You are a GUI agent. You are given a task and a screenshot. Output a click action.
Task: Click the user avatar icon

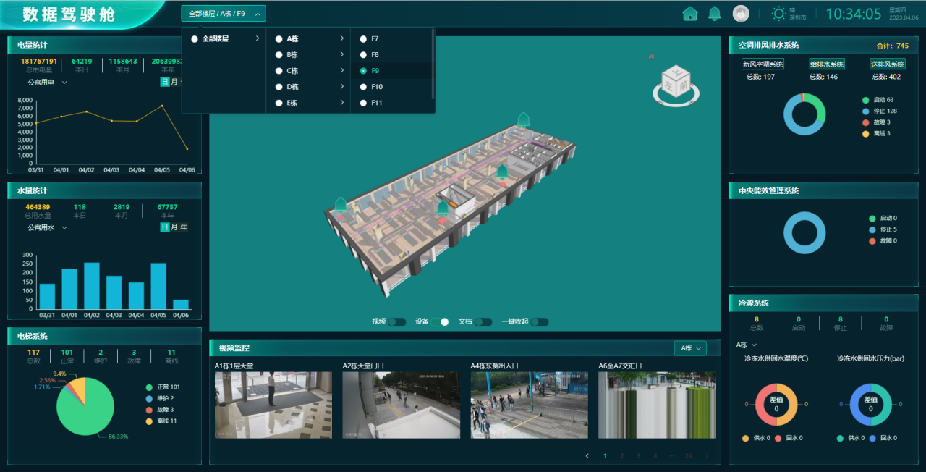point(741,14)
